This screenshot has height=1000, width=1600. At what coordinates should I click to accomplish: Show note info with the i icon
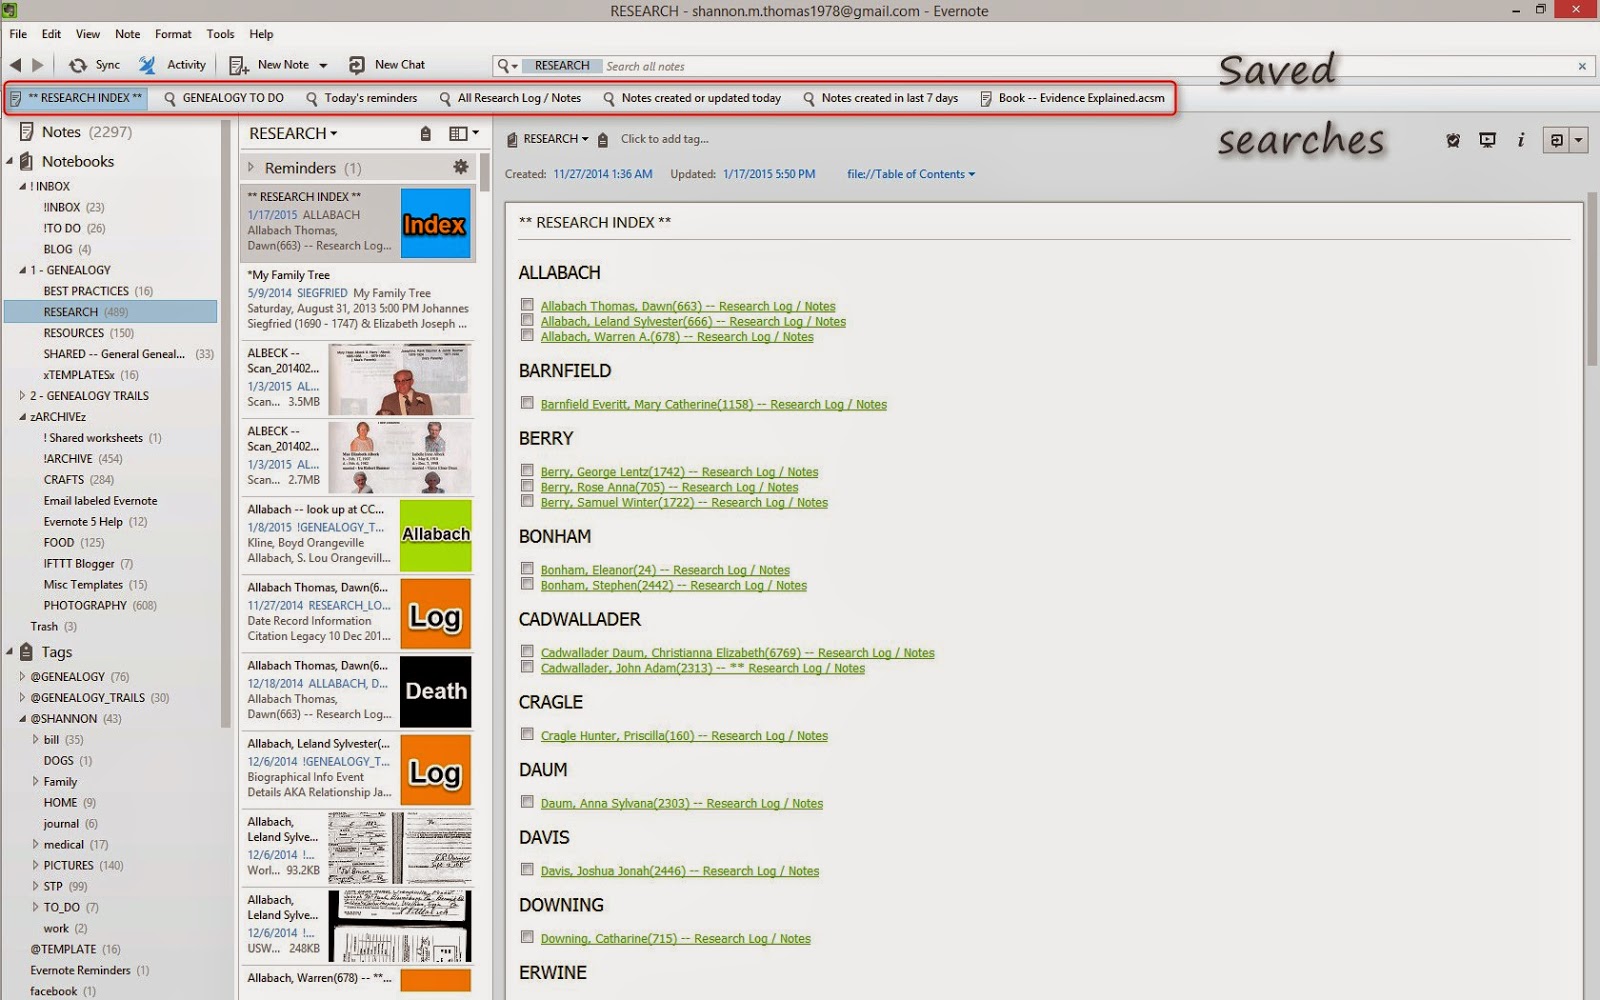pos(1521,140)
